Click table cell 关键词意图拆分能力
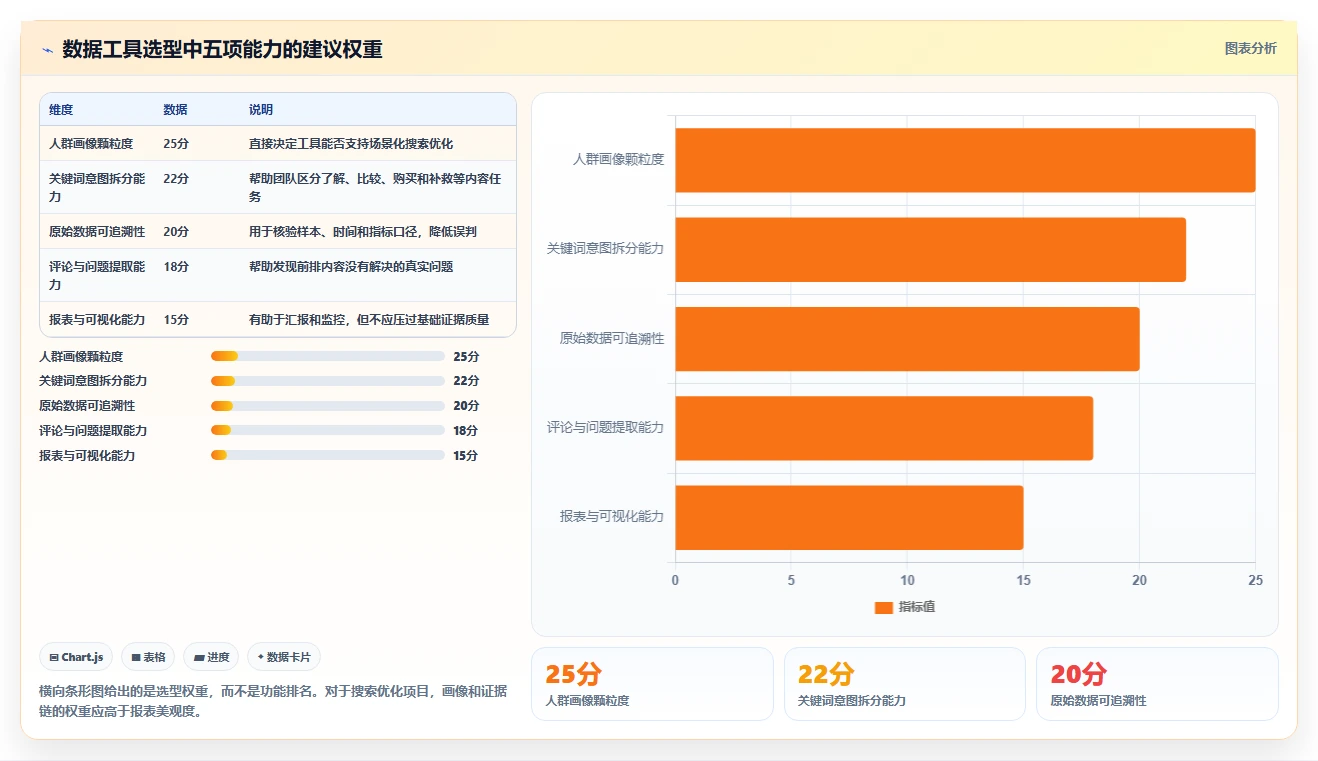 [97, 188]
